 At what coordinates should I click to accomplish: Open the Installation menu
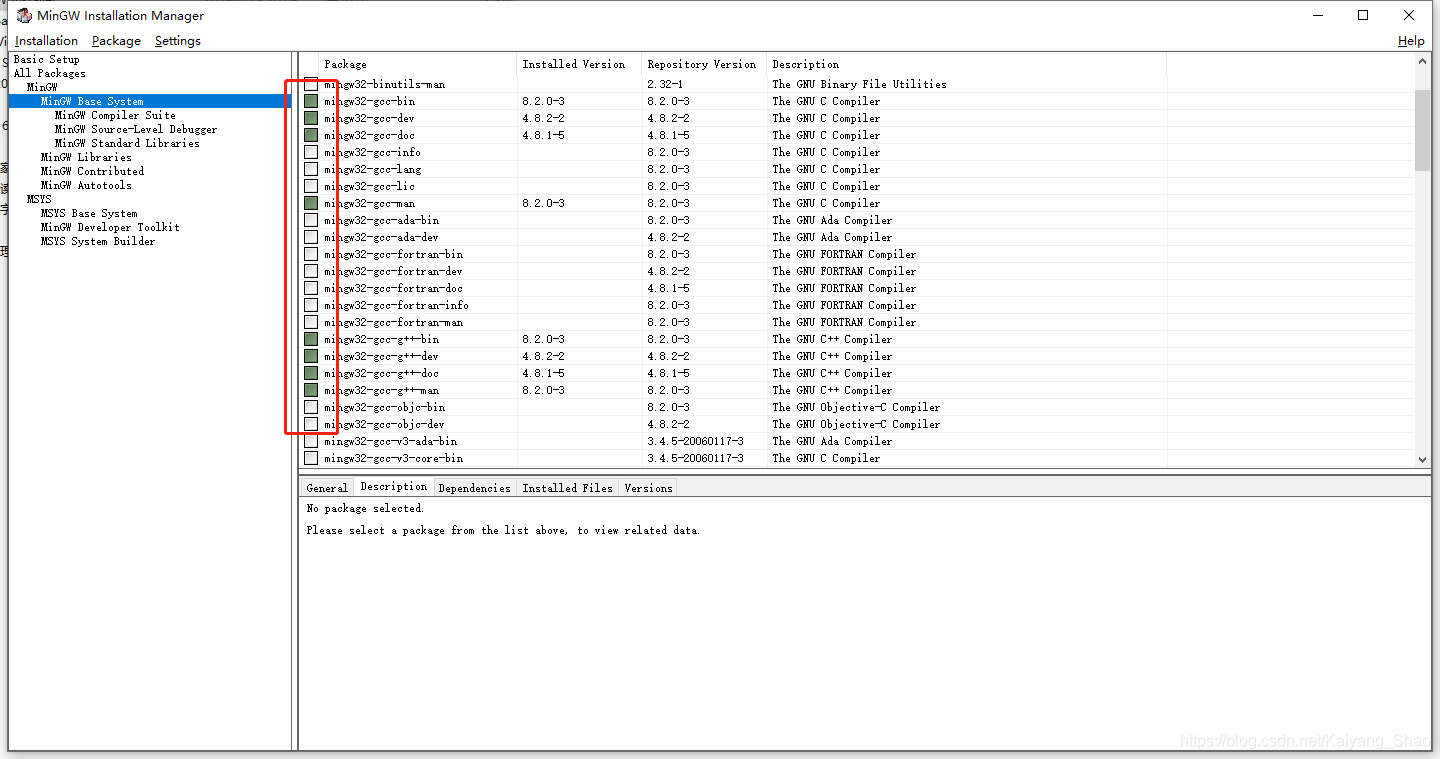(x=46, y=41)
